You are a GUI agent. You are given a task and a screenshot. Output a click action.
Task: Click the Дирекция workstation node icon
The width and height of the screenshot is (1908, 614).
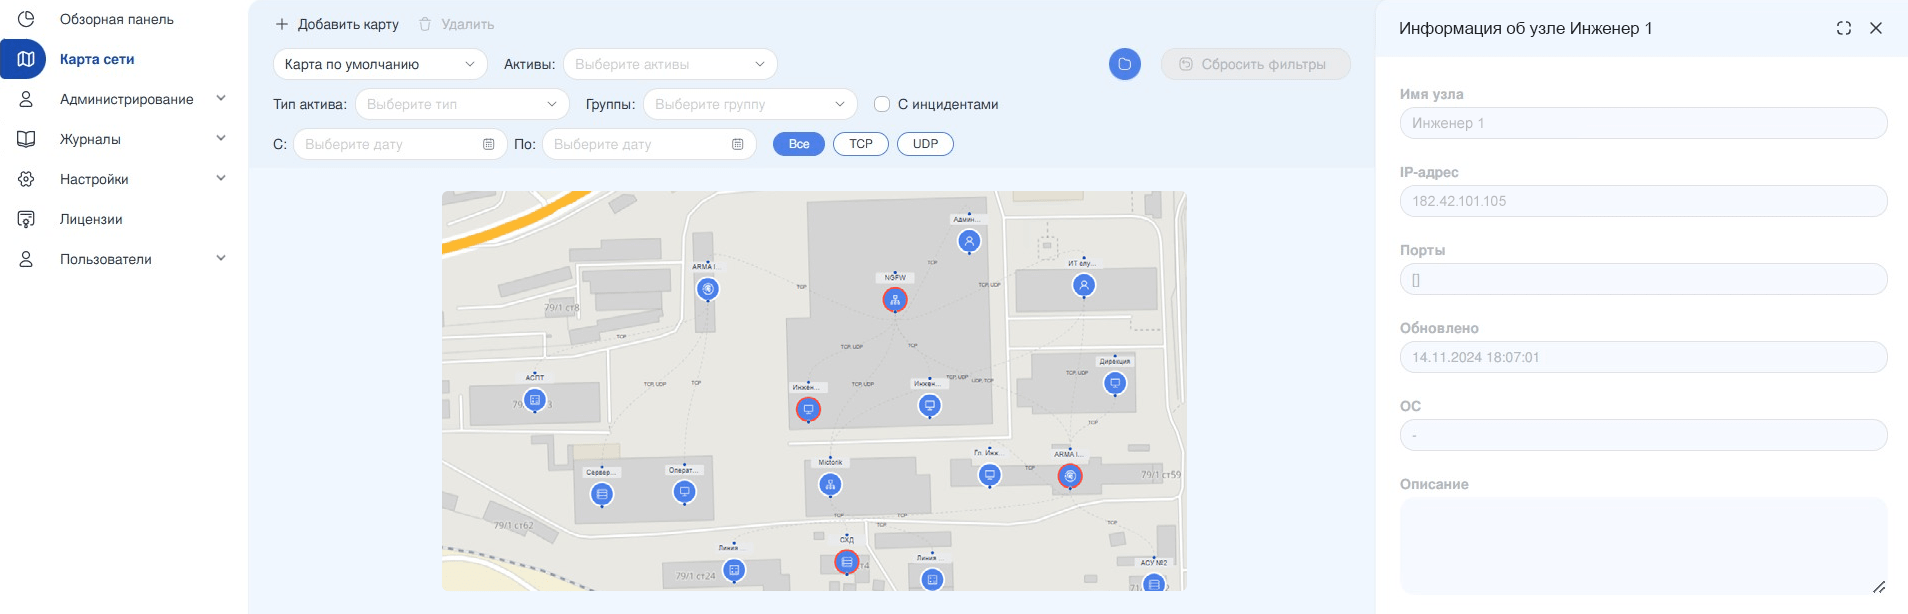[1115, 383]
